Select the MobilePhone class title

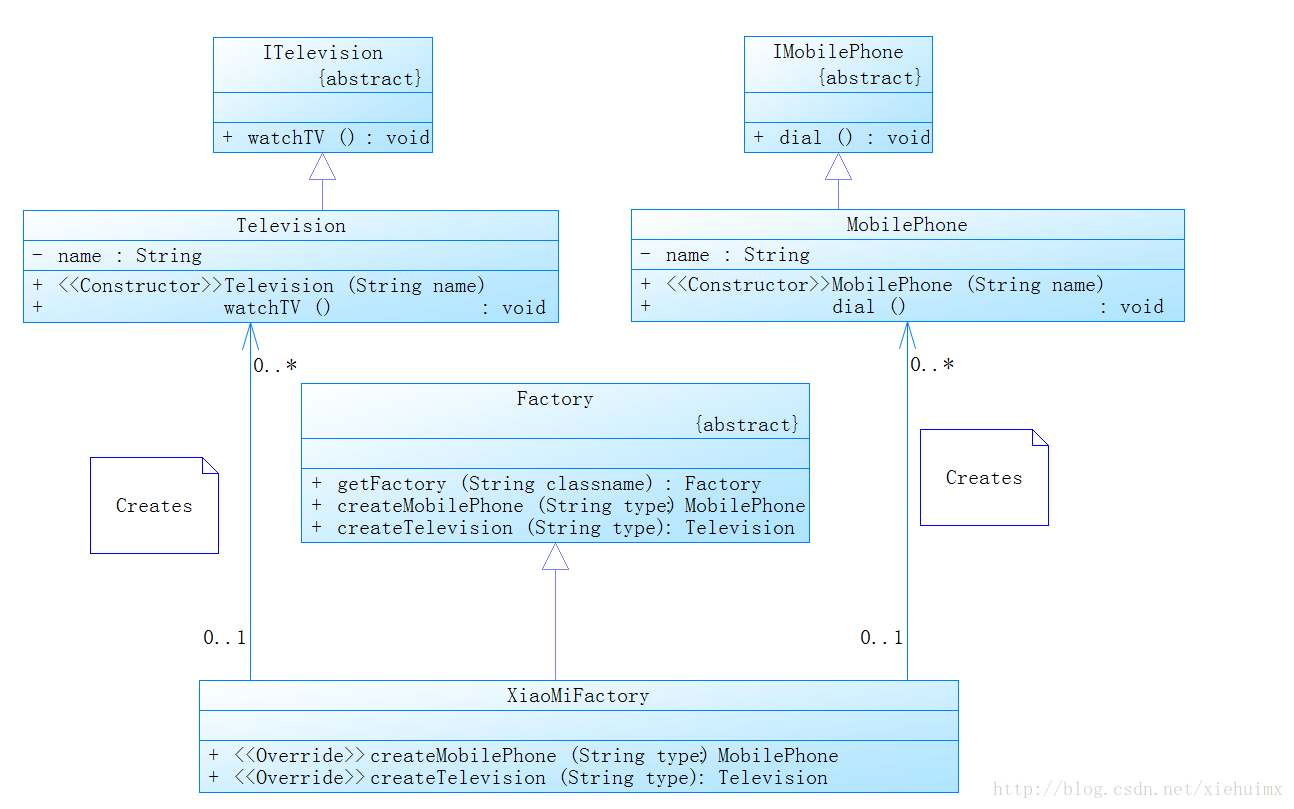[x=907, y=225]
